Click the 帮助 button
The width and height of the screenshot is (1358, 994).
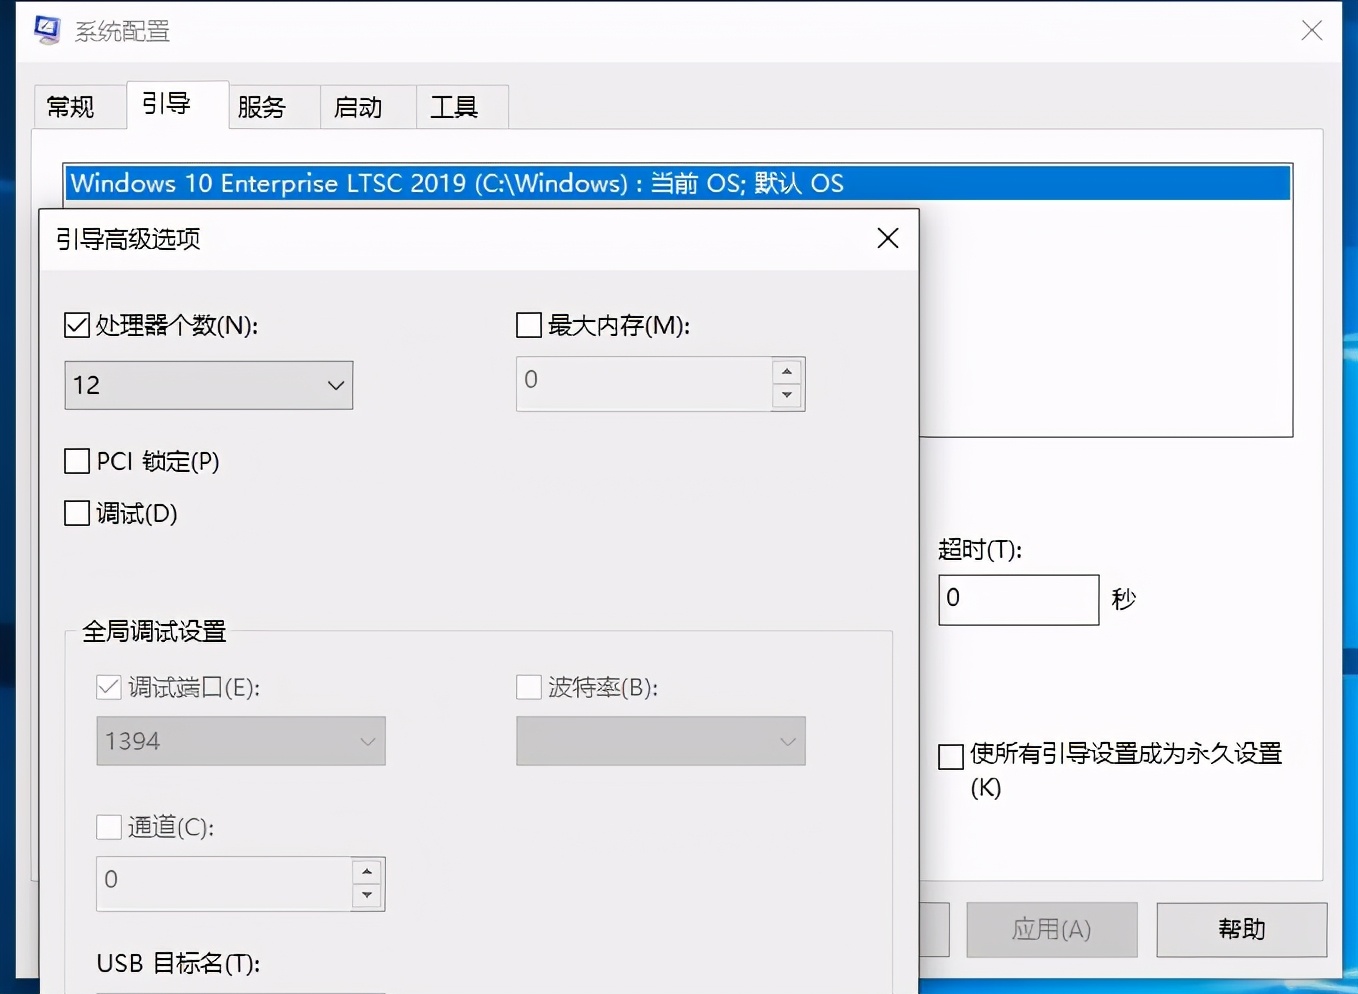point(1241,929)
